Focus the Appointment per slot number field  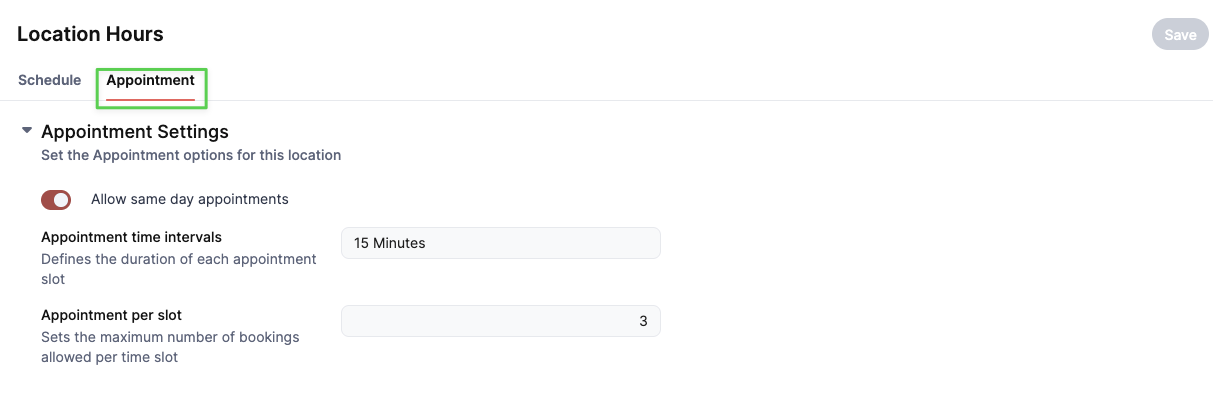(x=500, y=321)
